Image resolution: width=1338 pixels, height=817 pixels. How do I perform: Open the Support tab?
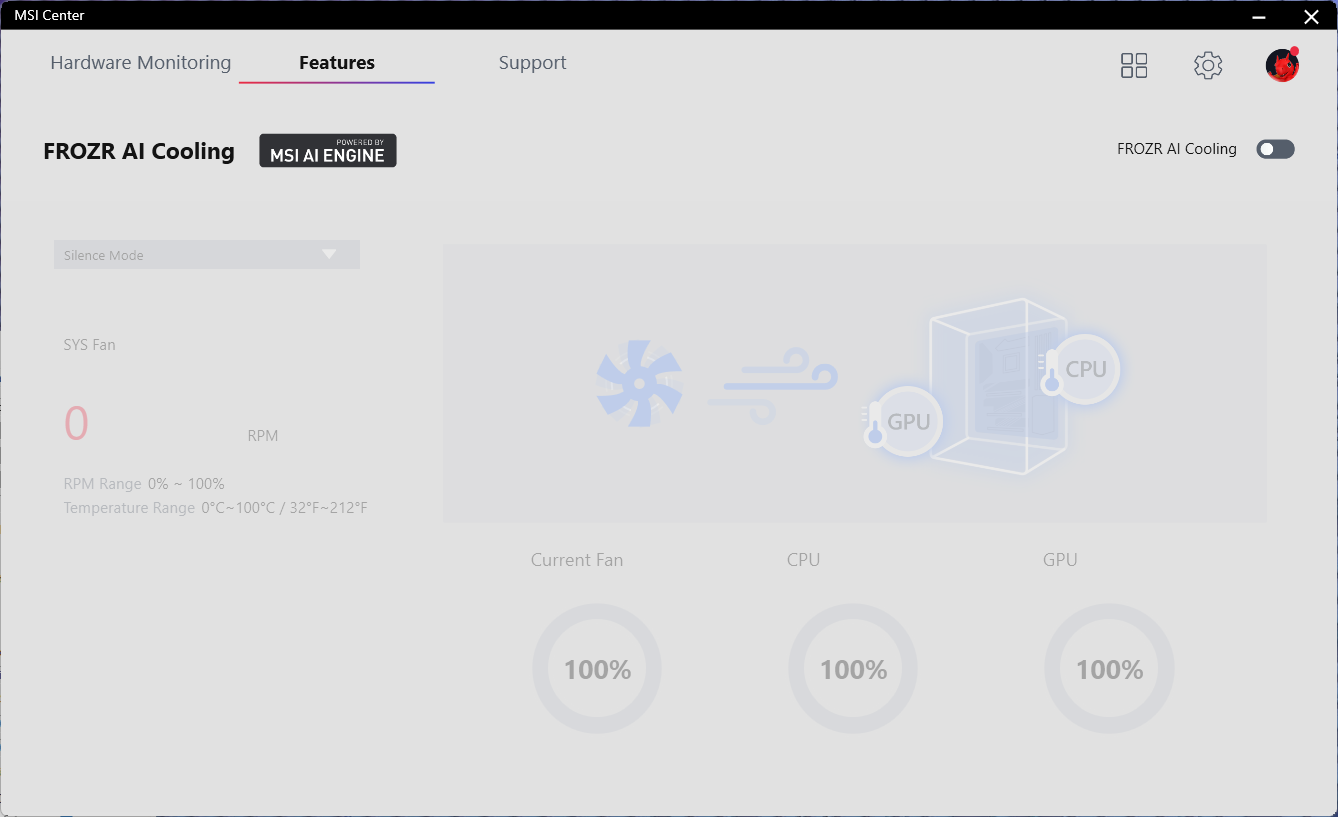(532, 63)
